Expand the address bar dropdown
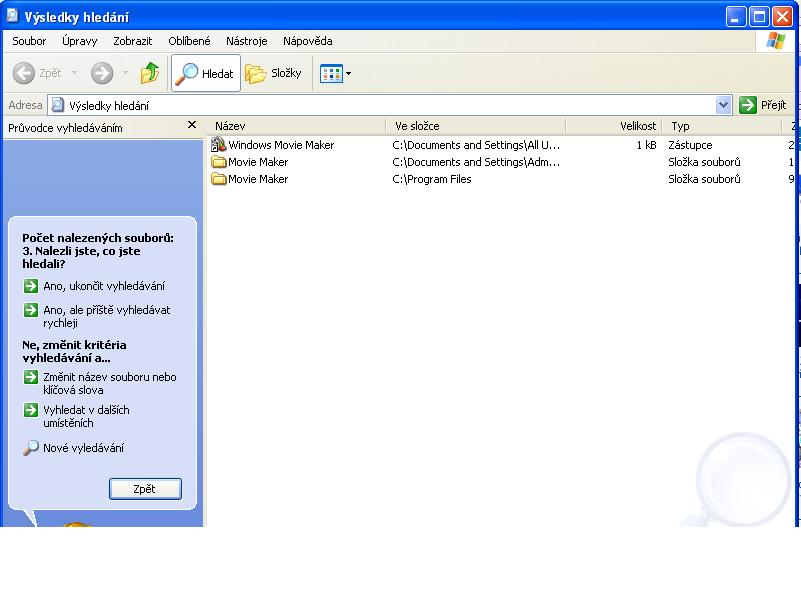 (x=724, y=105)
